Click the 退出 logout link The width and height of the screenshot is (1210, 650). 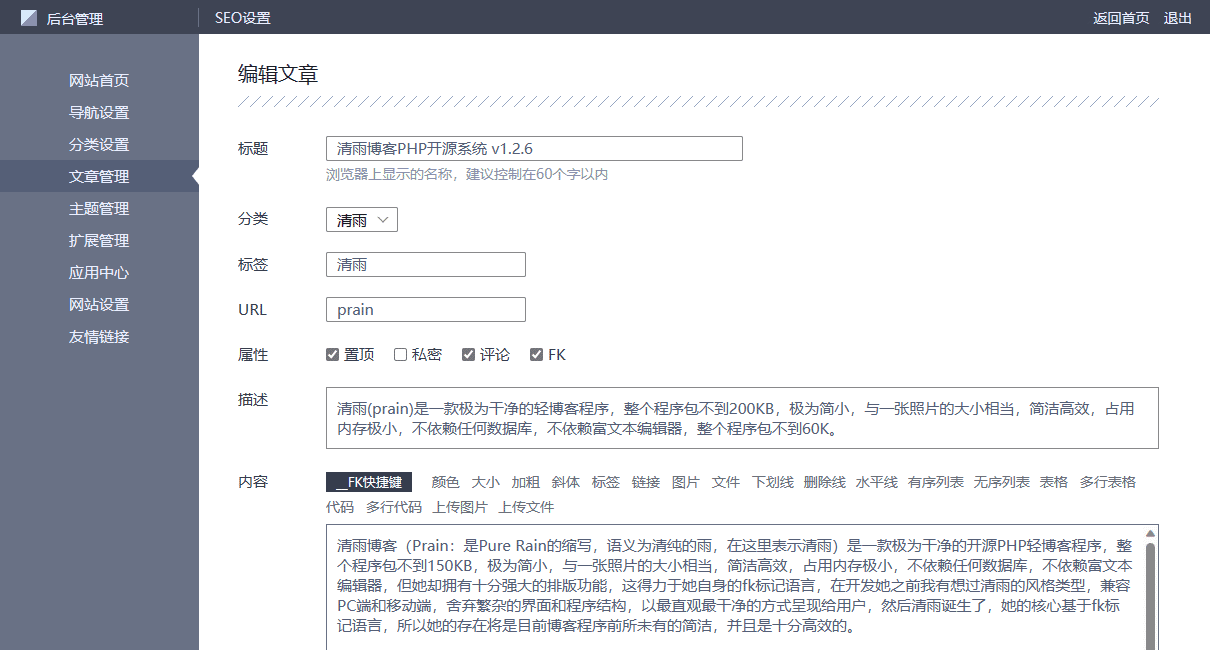tap(1178, 18)
